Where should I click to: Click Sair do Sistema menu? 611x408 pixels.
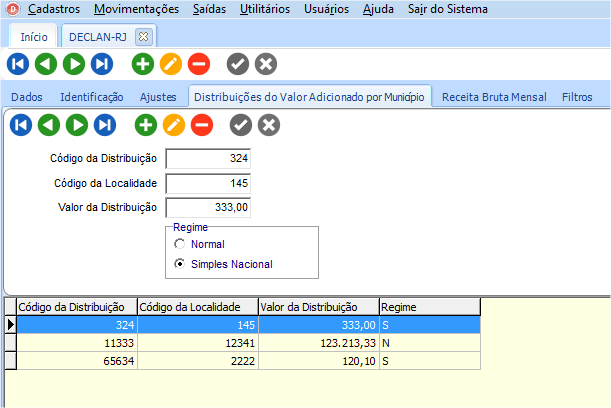(448, 9)
